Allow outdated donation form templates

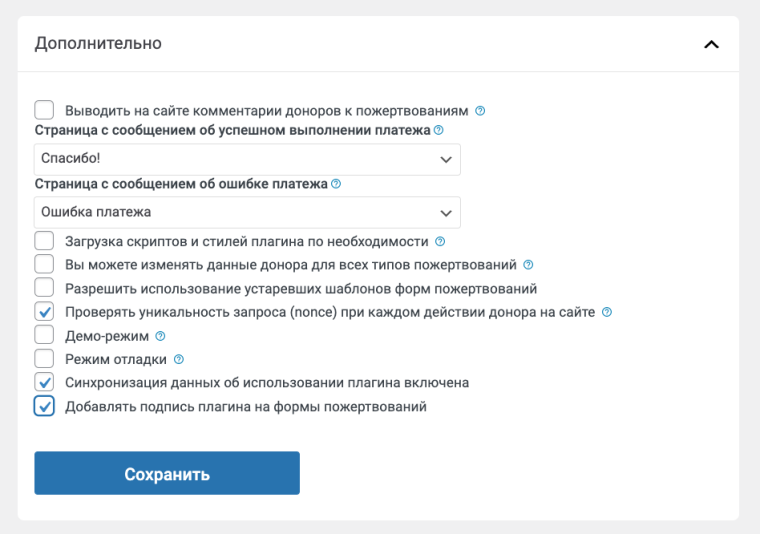coord(44,289)
